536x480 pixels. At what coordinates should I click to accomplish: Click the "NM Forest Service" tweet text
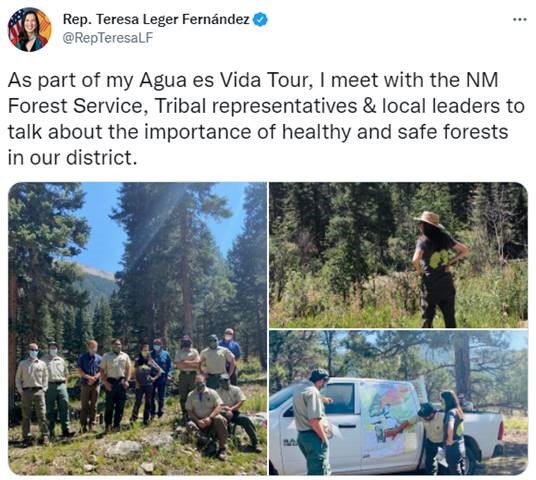[253, 93]
